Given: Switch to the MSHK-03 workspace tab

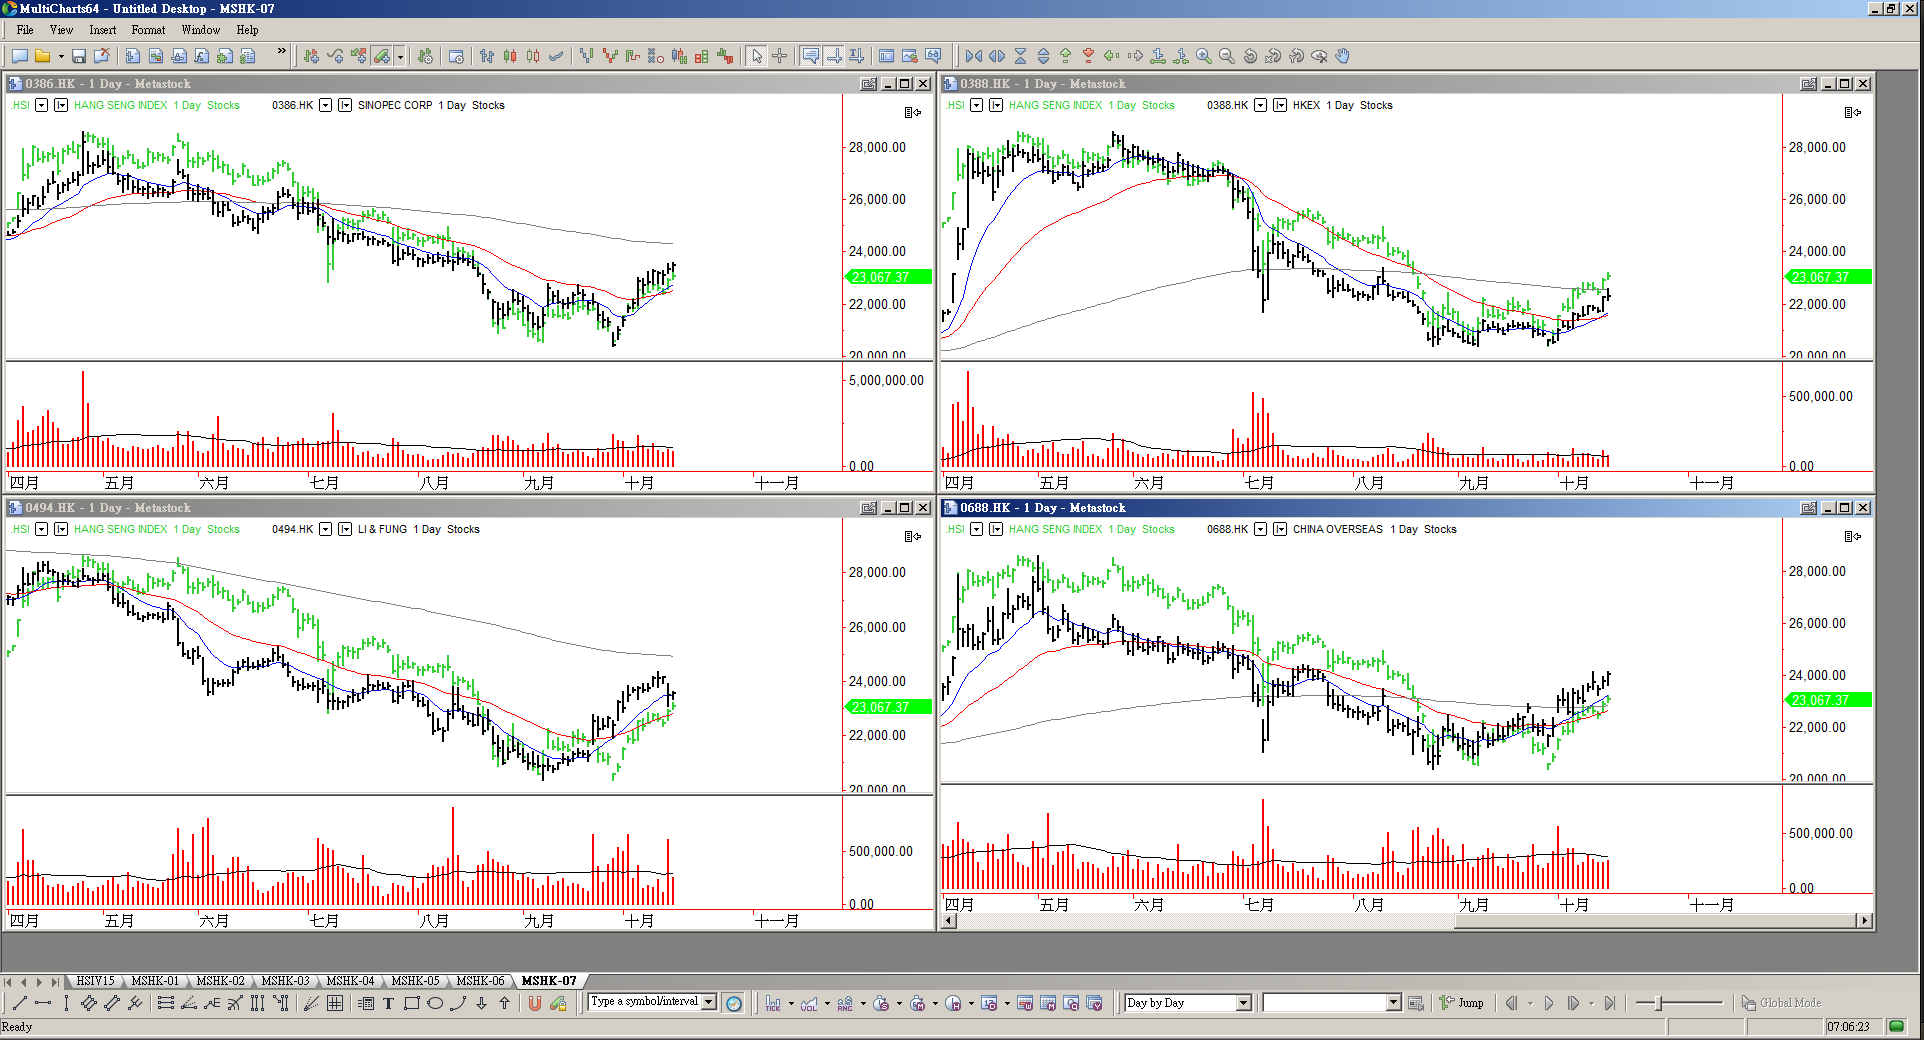Looking at the screenshot, I should click(x=285, y=981).
